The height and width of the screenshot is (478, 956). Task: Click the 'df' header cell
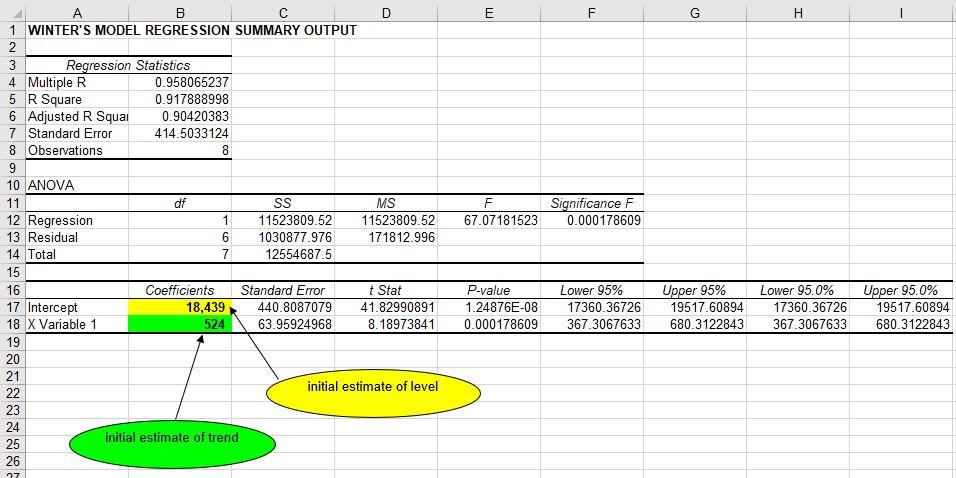pyautogui.click(x=180, y=203)
